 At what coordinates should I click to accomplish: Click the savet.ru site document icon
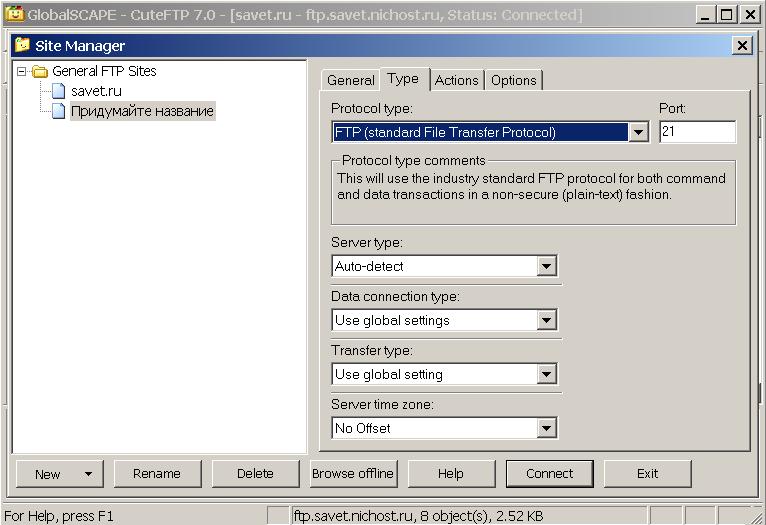[58, 91]
